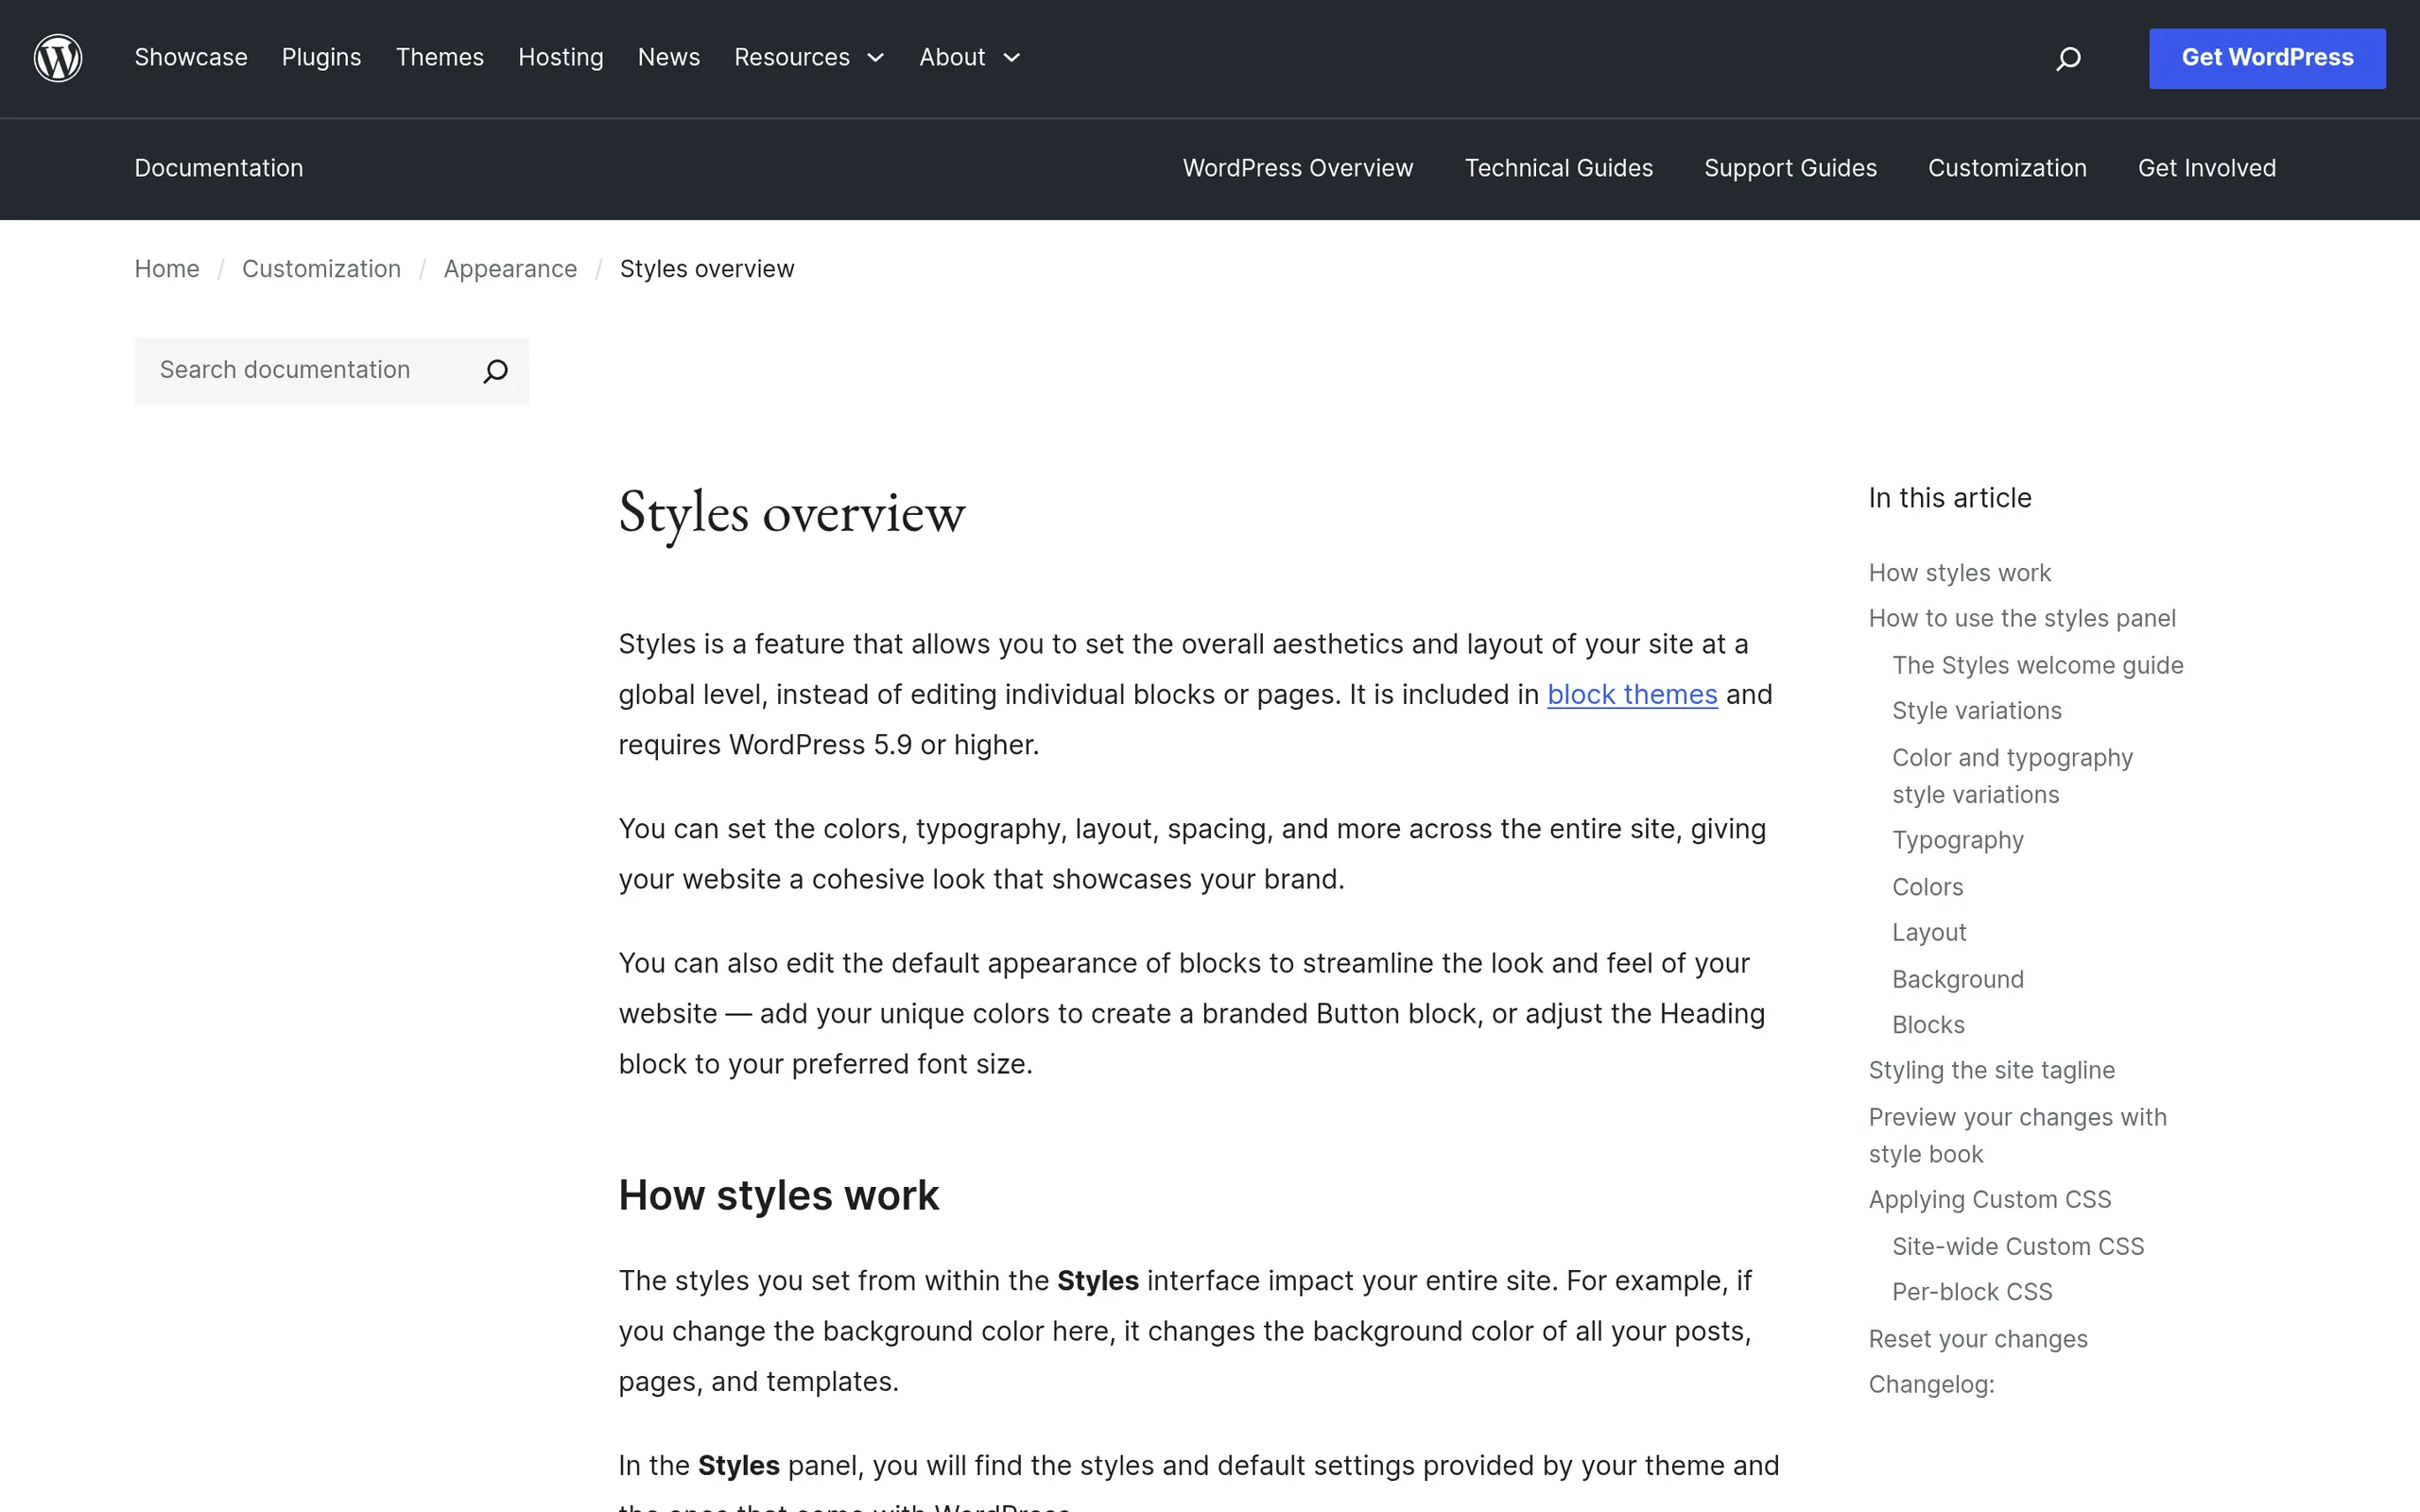Open the Showcase menu item
This screenshot has width=2420, height=1512.
click(x=191, y=58)
